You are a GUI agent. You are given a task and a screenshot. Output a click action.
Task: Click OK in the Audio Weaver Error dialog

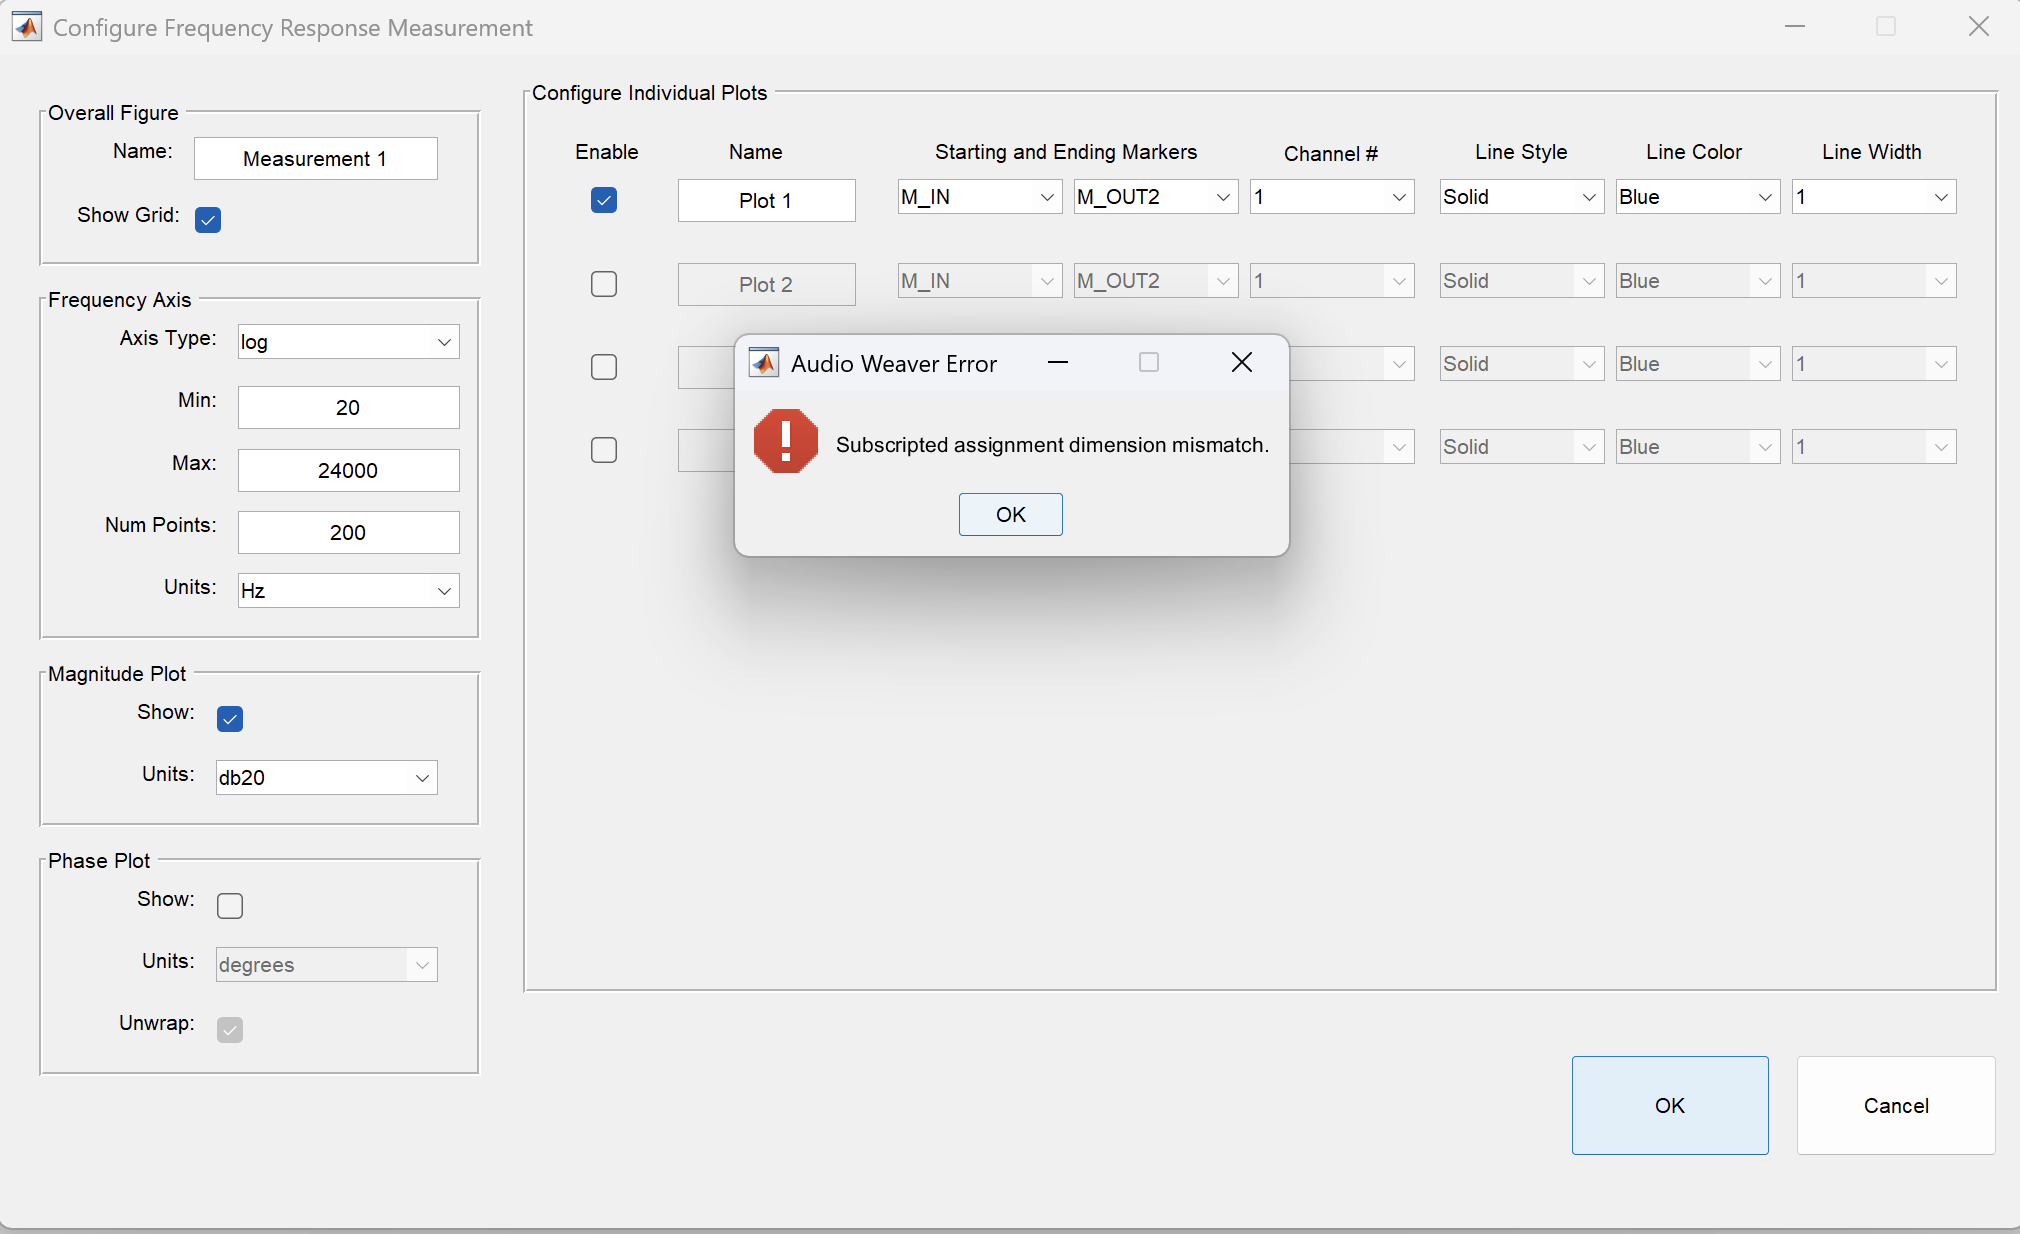(1010, 514)
